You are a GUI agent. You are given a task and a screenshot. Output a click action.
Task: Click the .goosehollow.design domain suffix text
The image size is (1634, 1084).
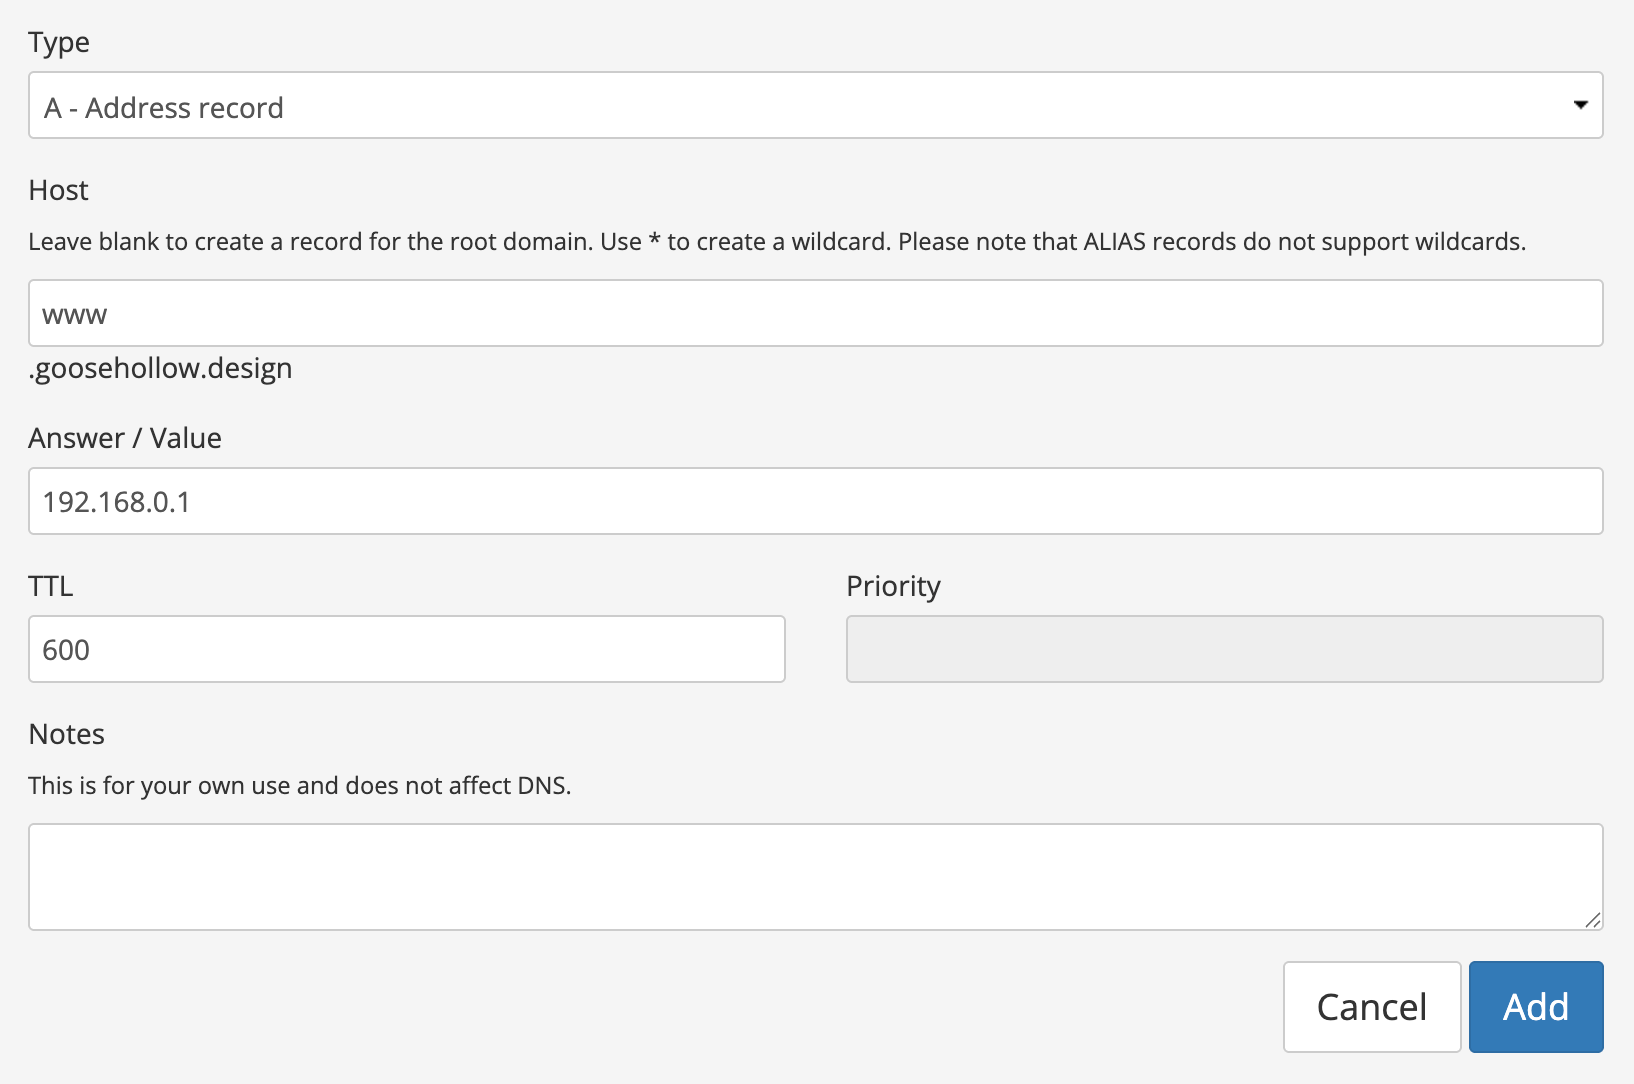161,369
